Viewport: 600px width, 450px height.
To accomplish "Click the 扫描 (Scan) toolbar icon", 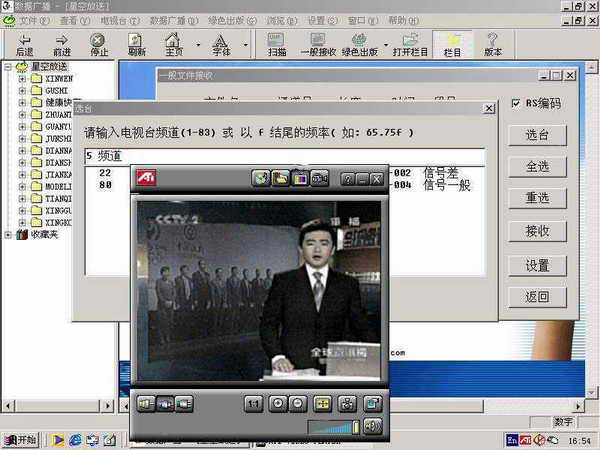I will pos(277,46).
